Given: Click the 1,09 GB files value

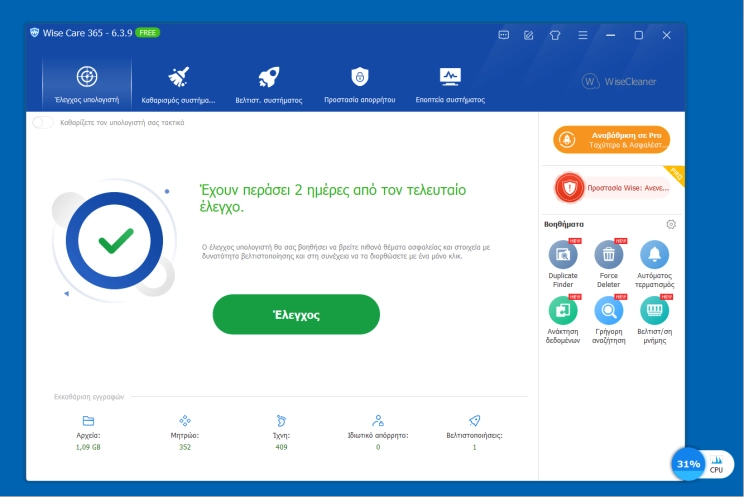Looking at the screenshot, I should point(88,447).
